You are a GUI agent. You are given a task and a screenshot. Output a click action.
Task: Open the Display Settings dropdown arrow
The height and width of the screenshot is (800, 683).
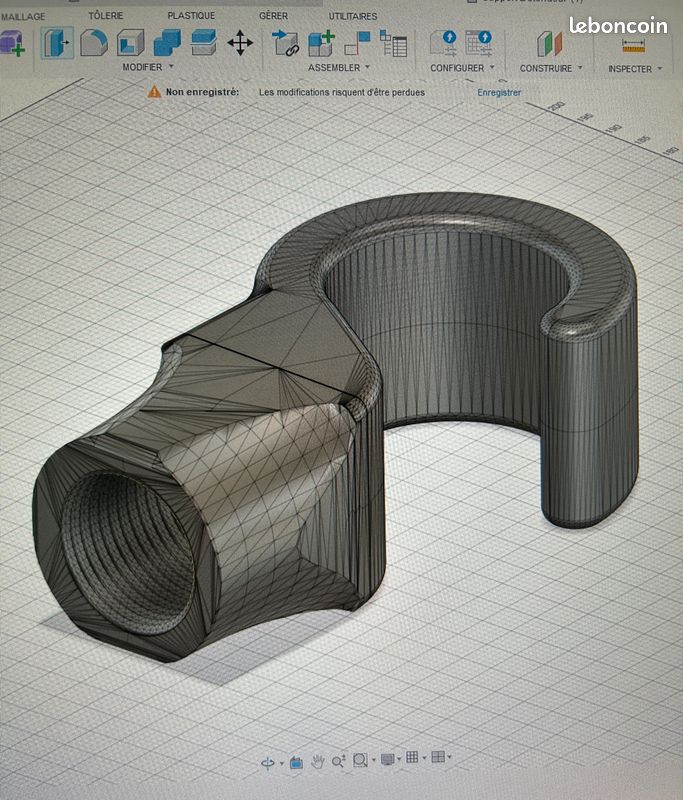pos(399,759)
